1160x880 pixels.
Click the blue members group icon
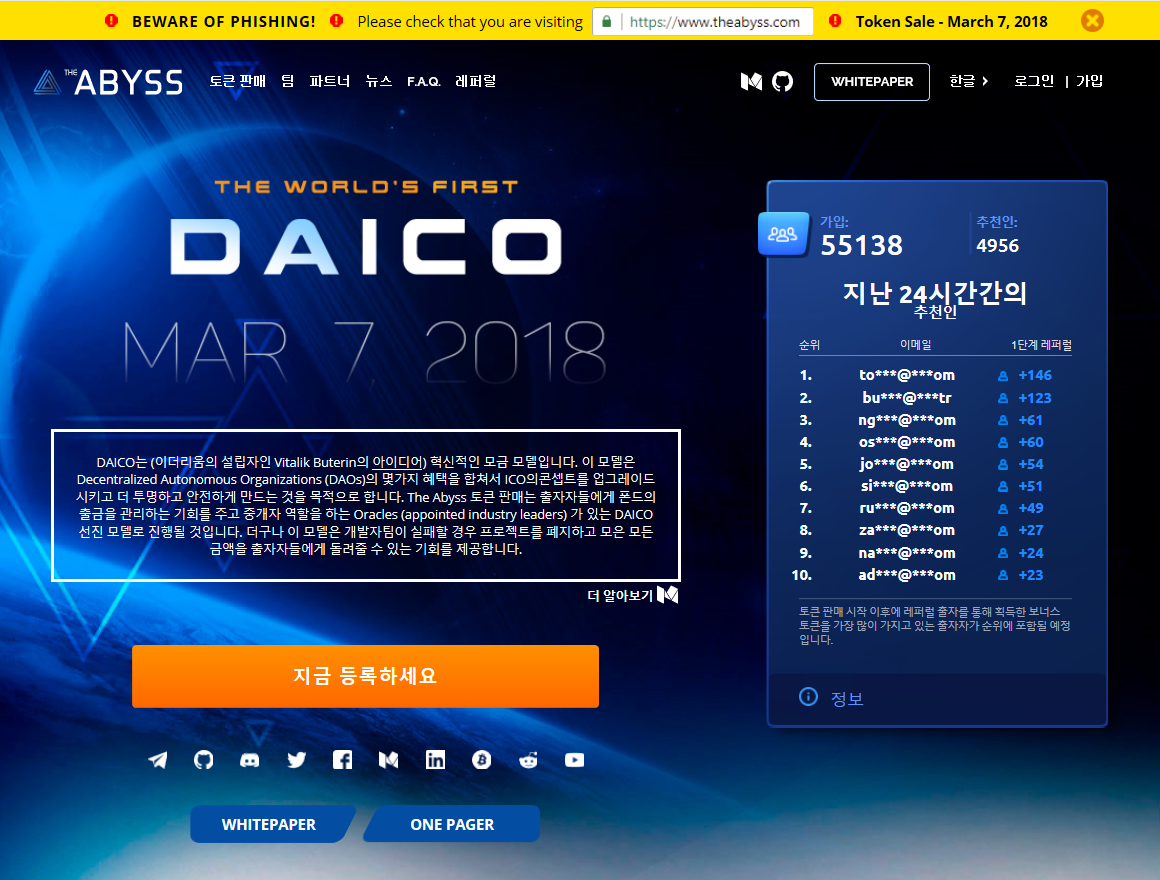[x=783, y=234]
